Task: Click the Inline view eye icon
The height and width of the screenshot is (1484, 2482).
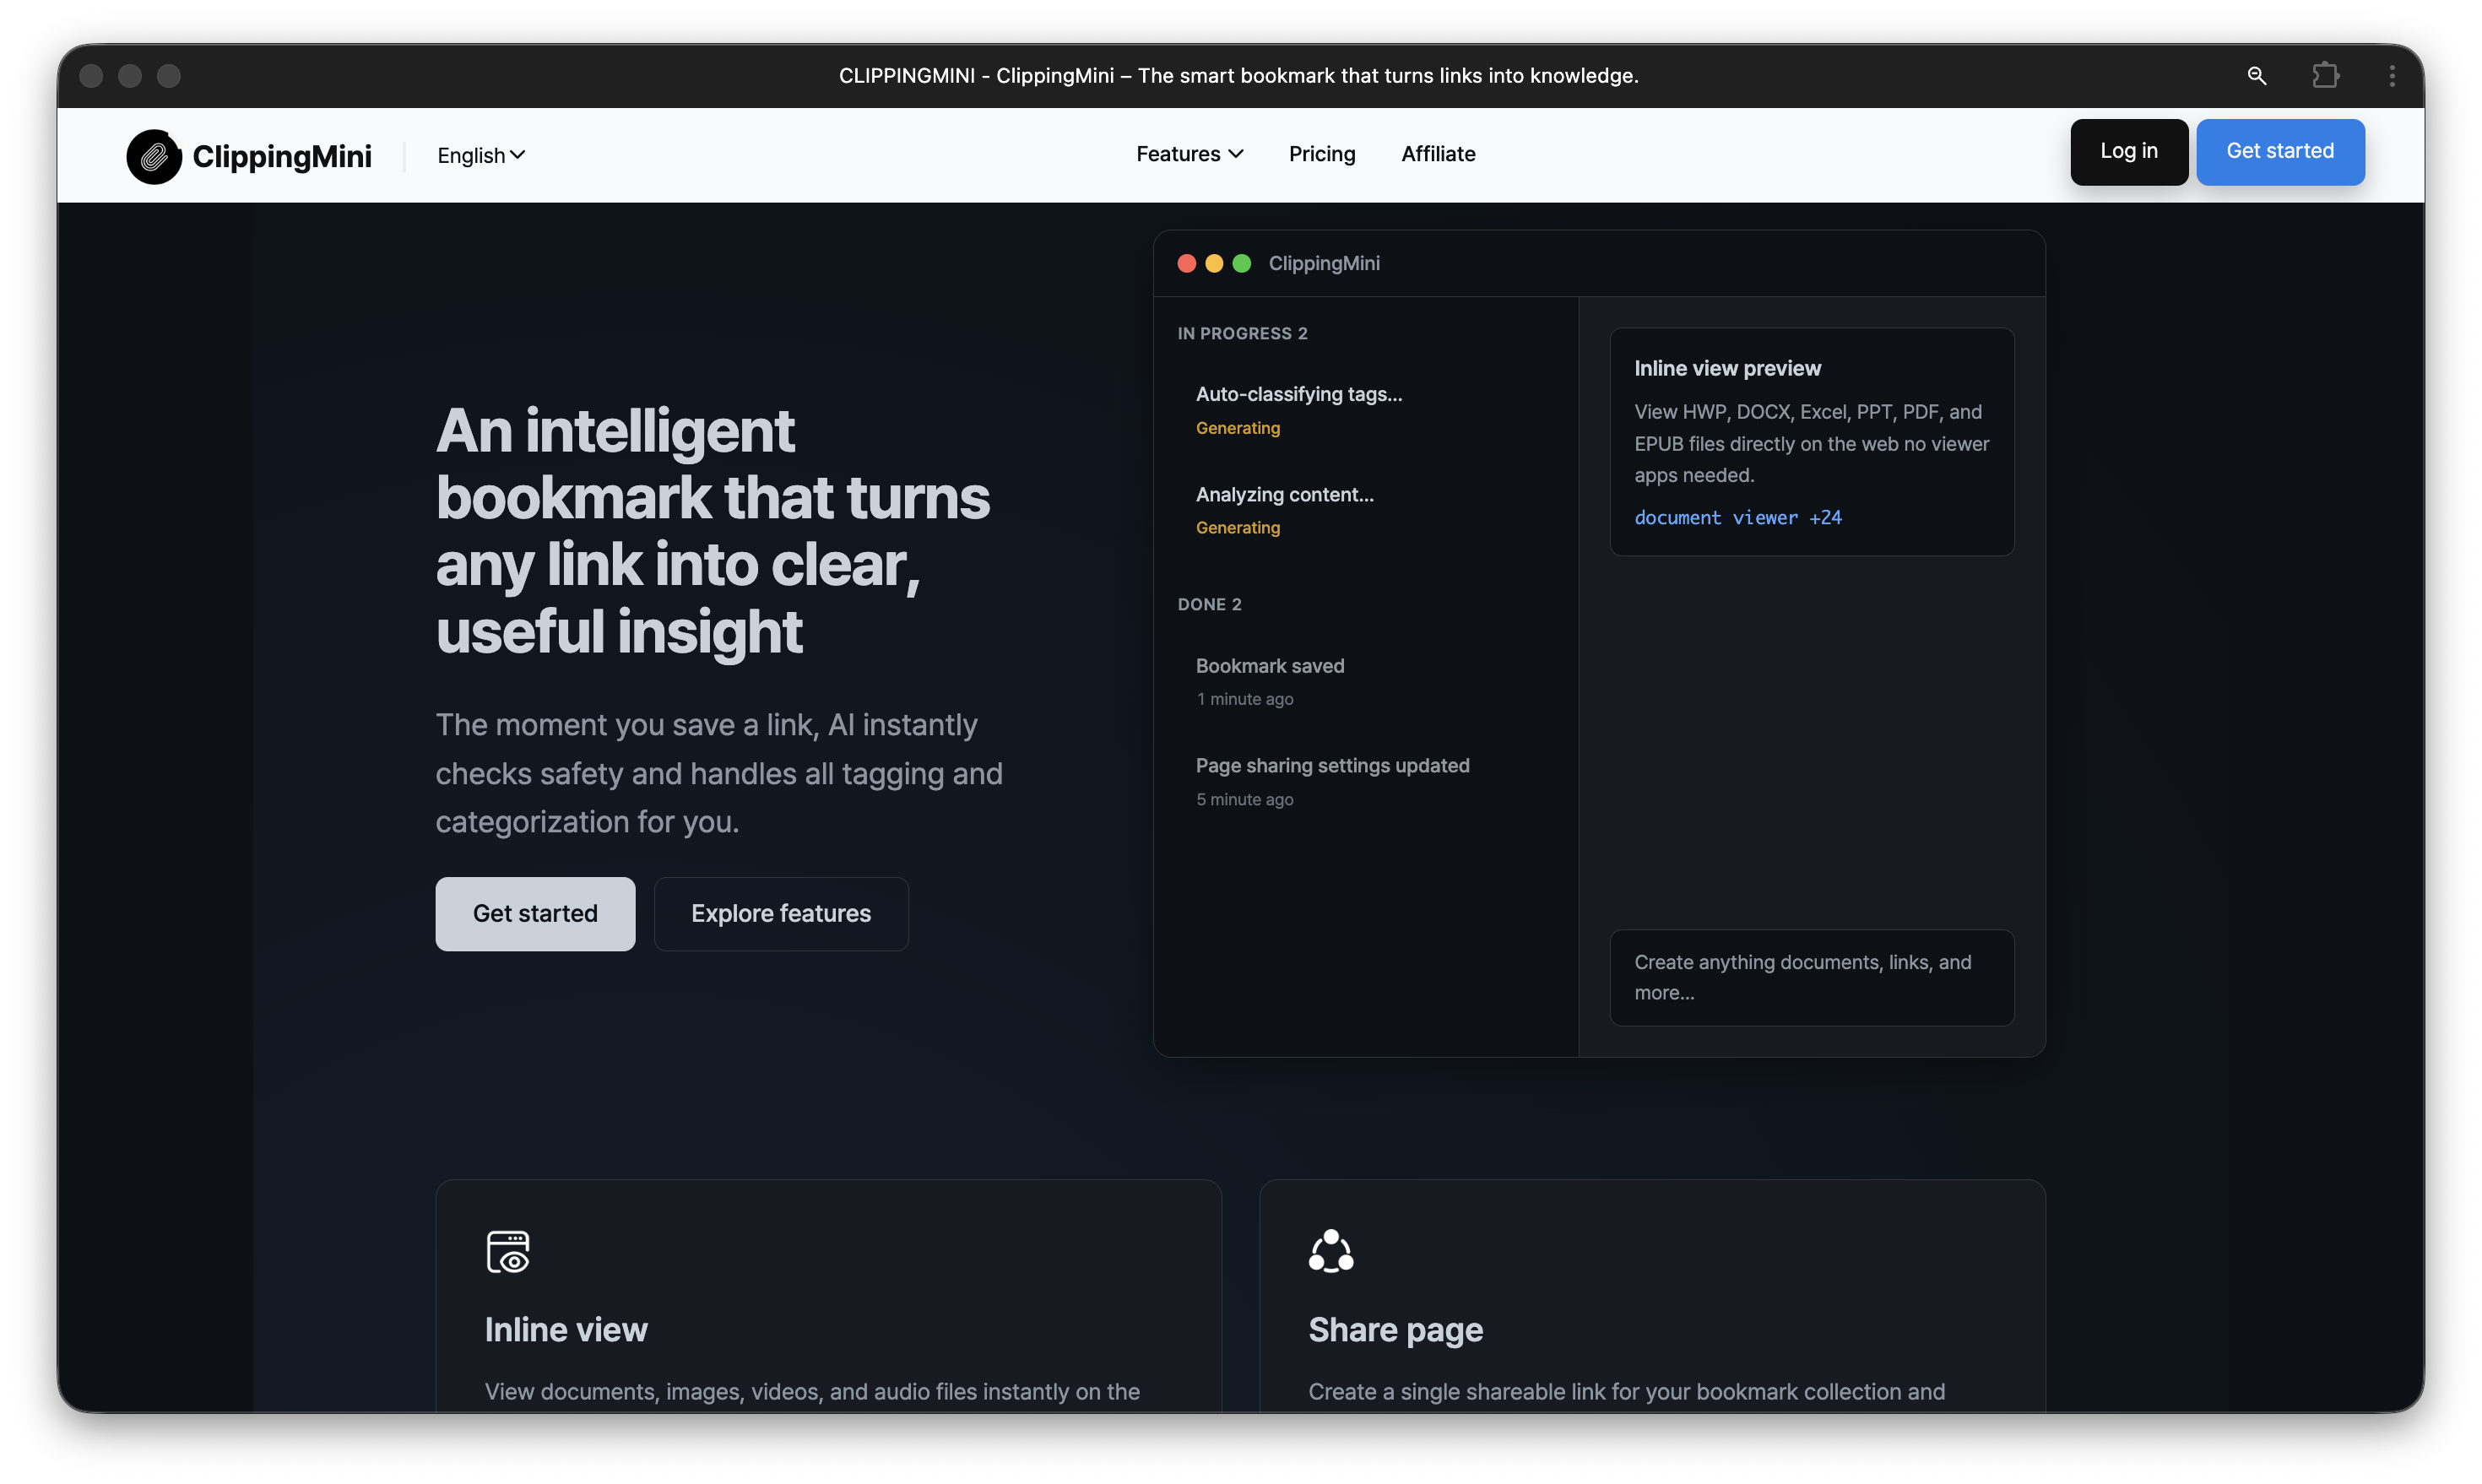Action: [x=508, y=1251]
